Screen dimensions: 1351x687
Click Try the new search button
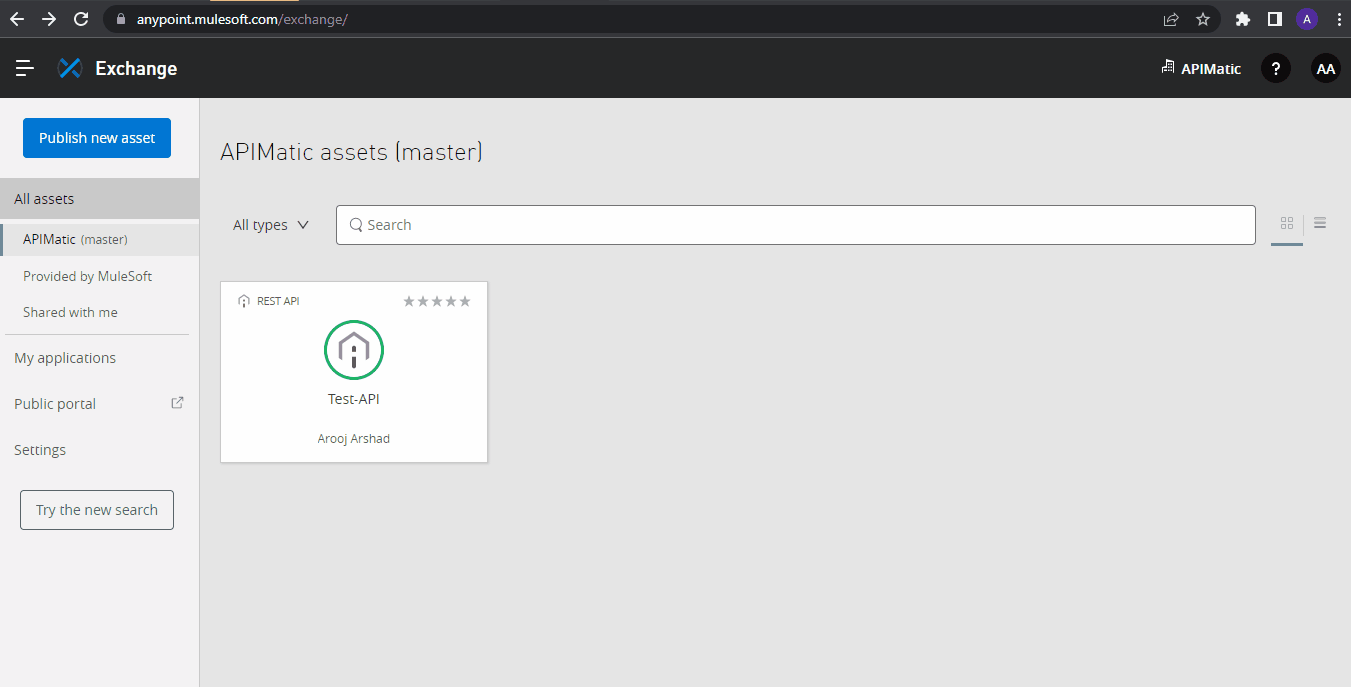(x=97, y=510)
